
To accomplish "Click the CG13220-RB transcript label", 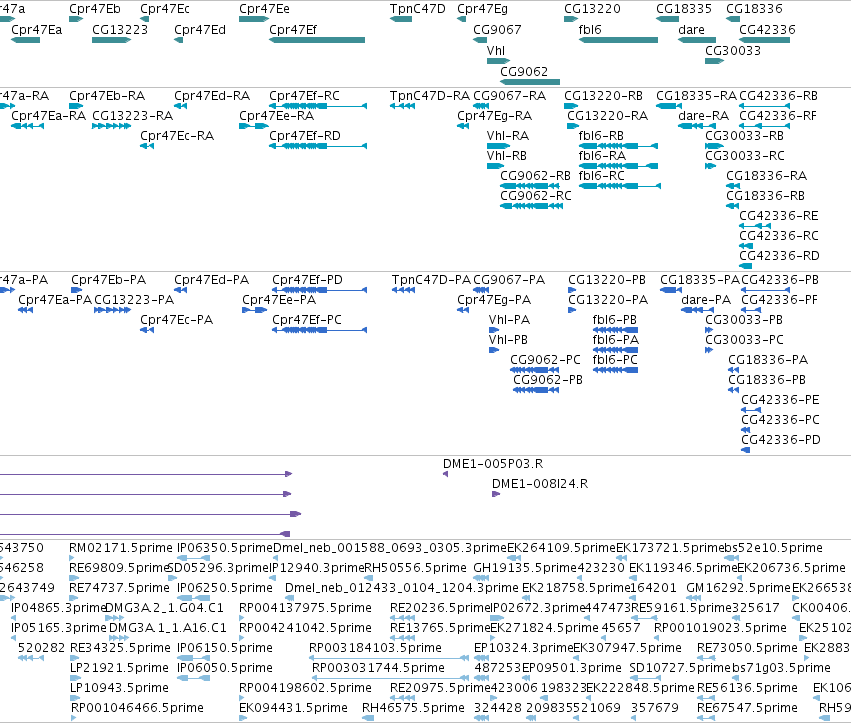I will tap(604, 96).
